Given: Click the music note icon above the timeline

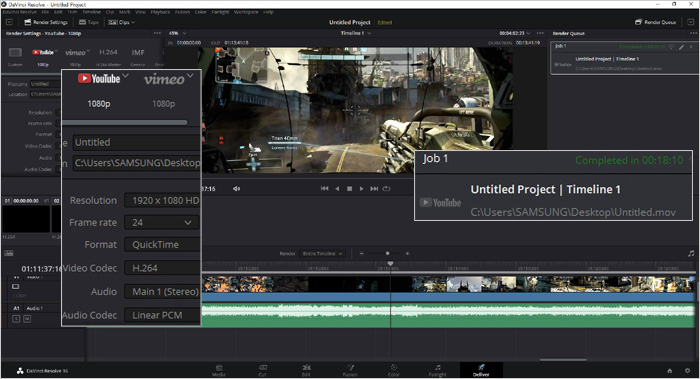Looking at the screenshot, I should (x=691, y=253).
